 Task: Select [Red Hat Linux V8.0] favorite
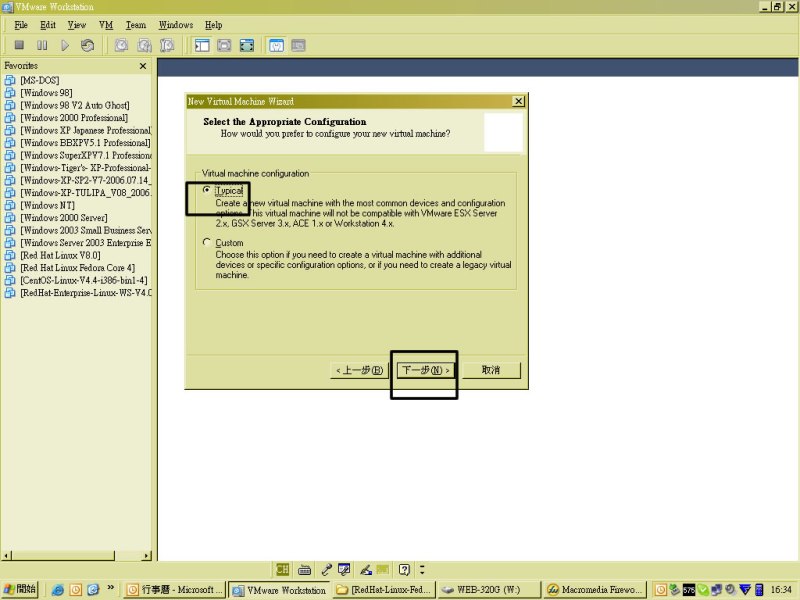(60, 255)
